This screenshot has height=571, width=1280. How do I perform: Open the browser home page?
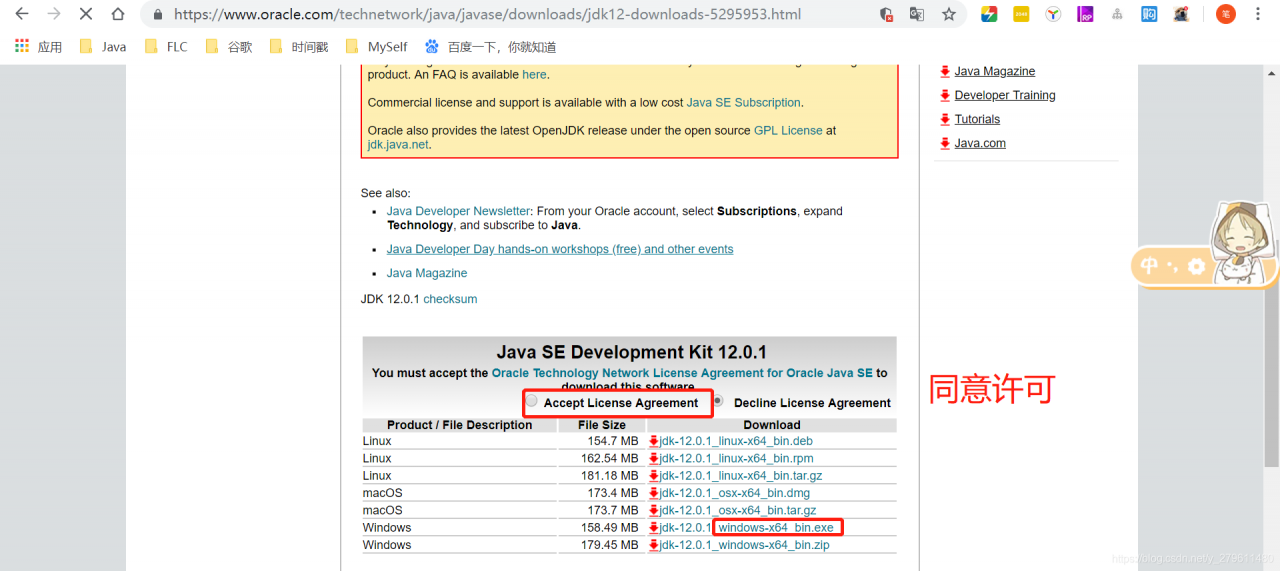click(x=118, y=14)
